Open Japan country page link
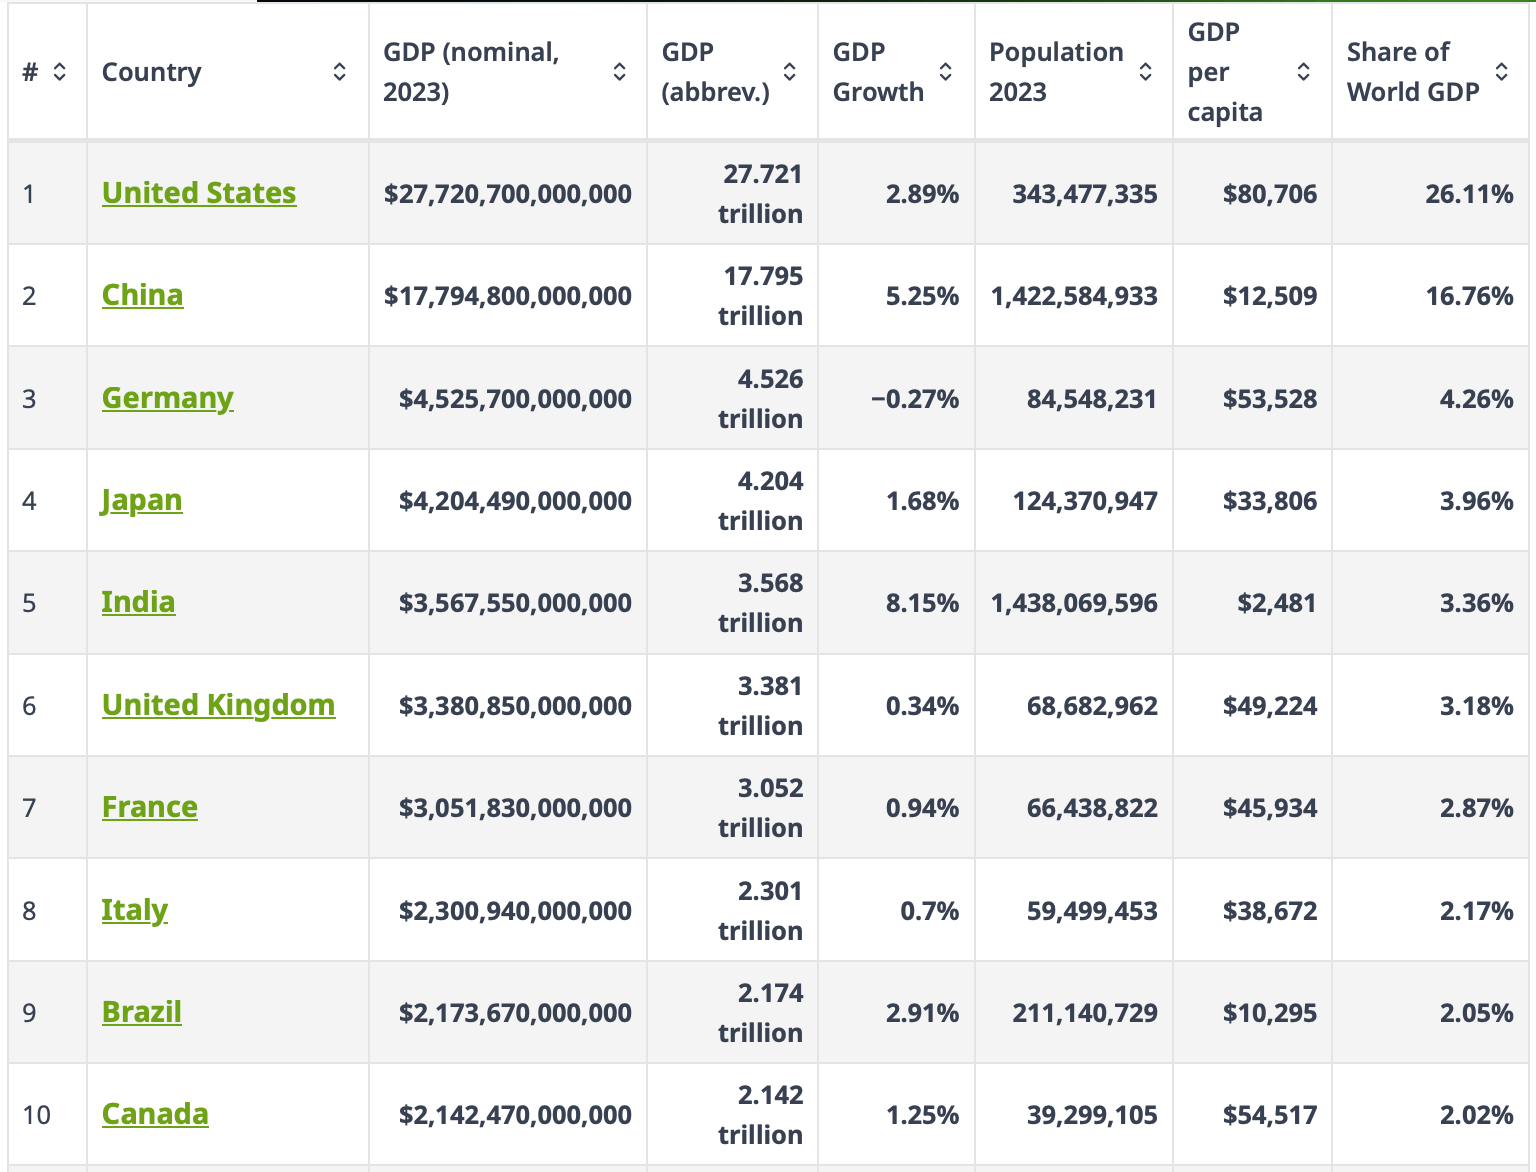Viewport: 1536px width, 1172px height. tap(141, 500)
